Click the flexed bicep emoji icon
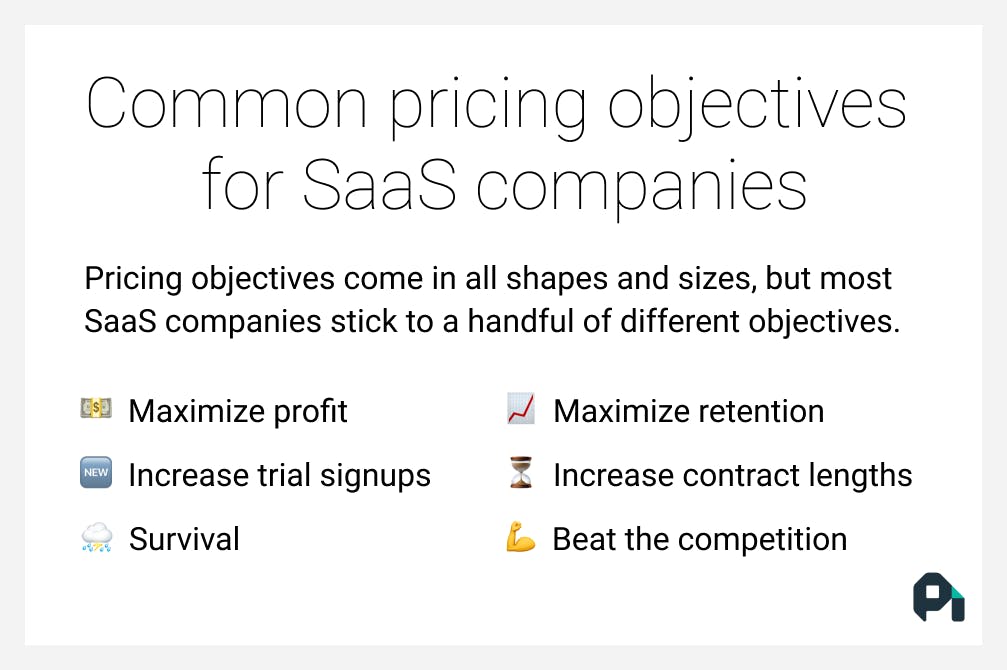This screenshot has width=1007, height=670. [x=520, y=539]
